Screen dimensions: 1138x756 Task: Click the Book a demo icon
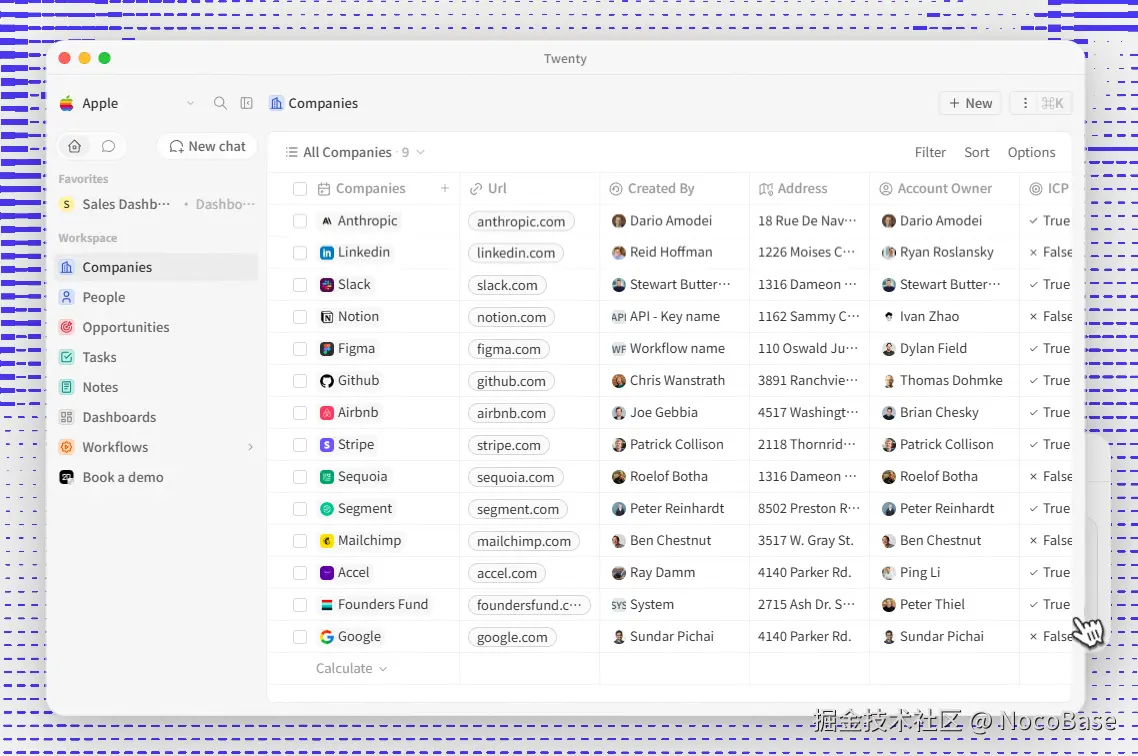[67, 477]
